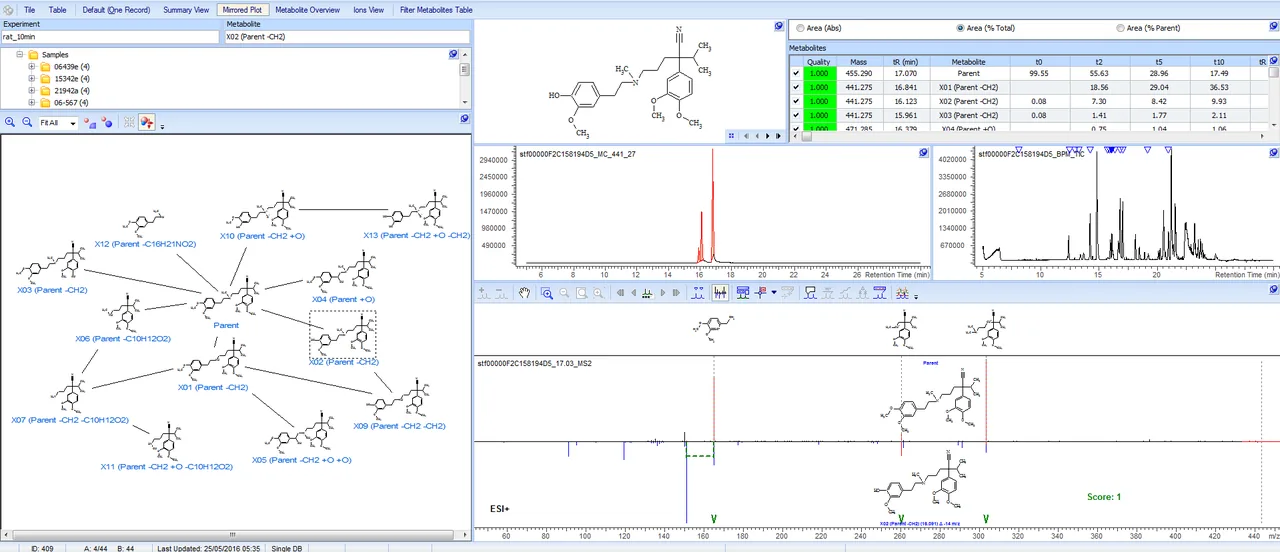Click the metabolites table vertical scrollbar thumb
This screenshot has width=1280, height=552.
1273,72
